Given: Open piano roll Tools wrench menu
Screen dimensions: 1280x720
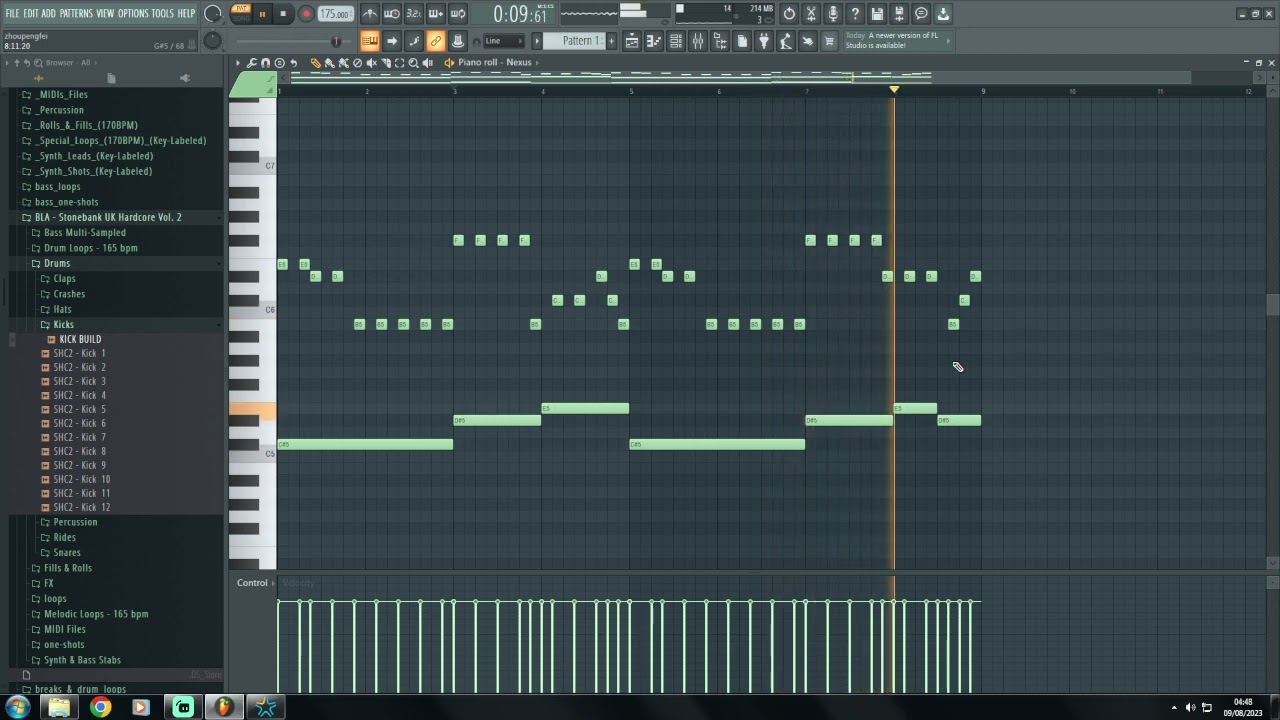Looking at the screenshot, I should (251, 62).
